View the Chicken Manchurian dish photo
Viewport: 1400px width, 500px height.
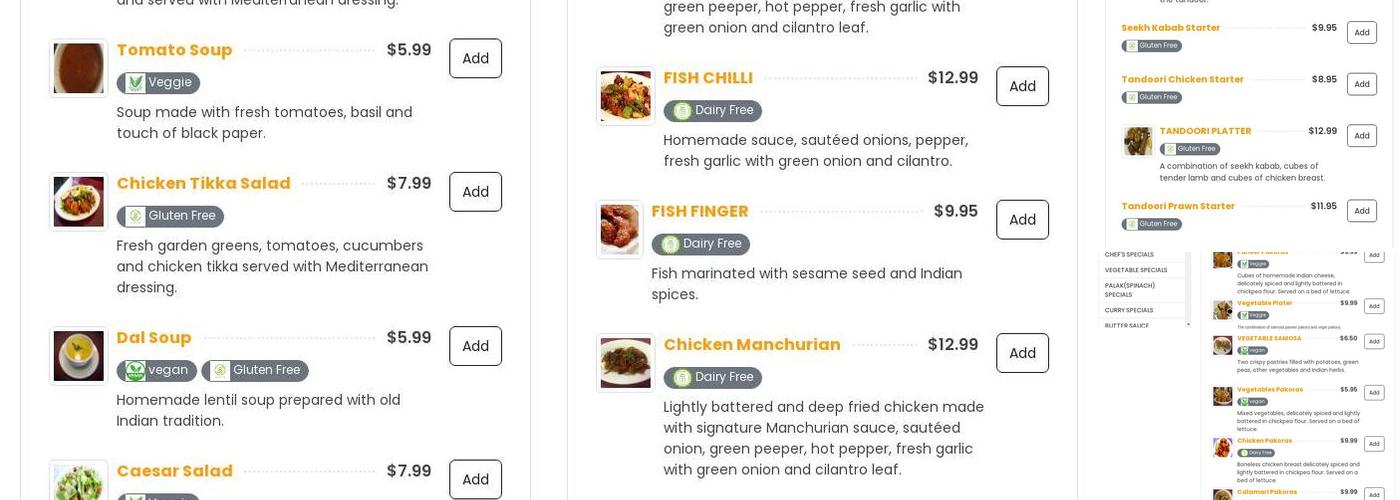click(625, 362)
